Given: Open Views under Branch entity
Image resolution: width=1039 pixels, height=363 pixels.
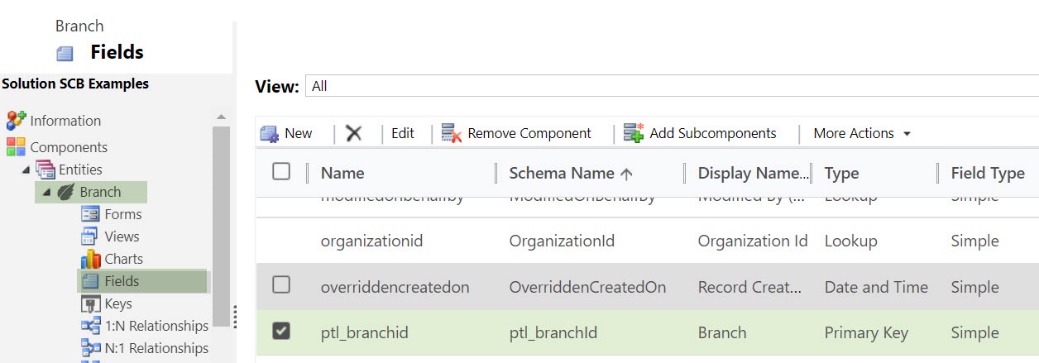Looking at the screenshot, I should 122,236.
